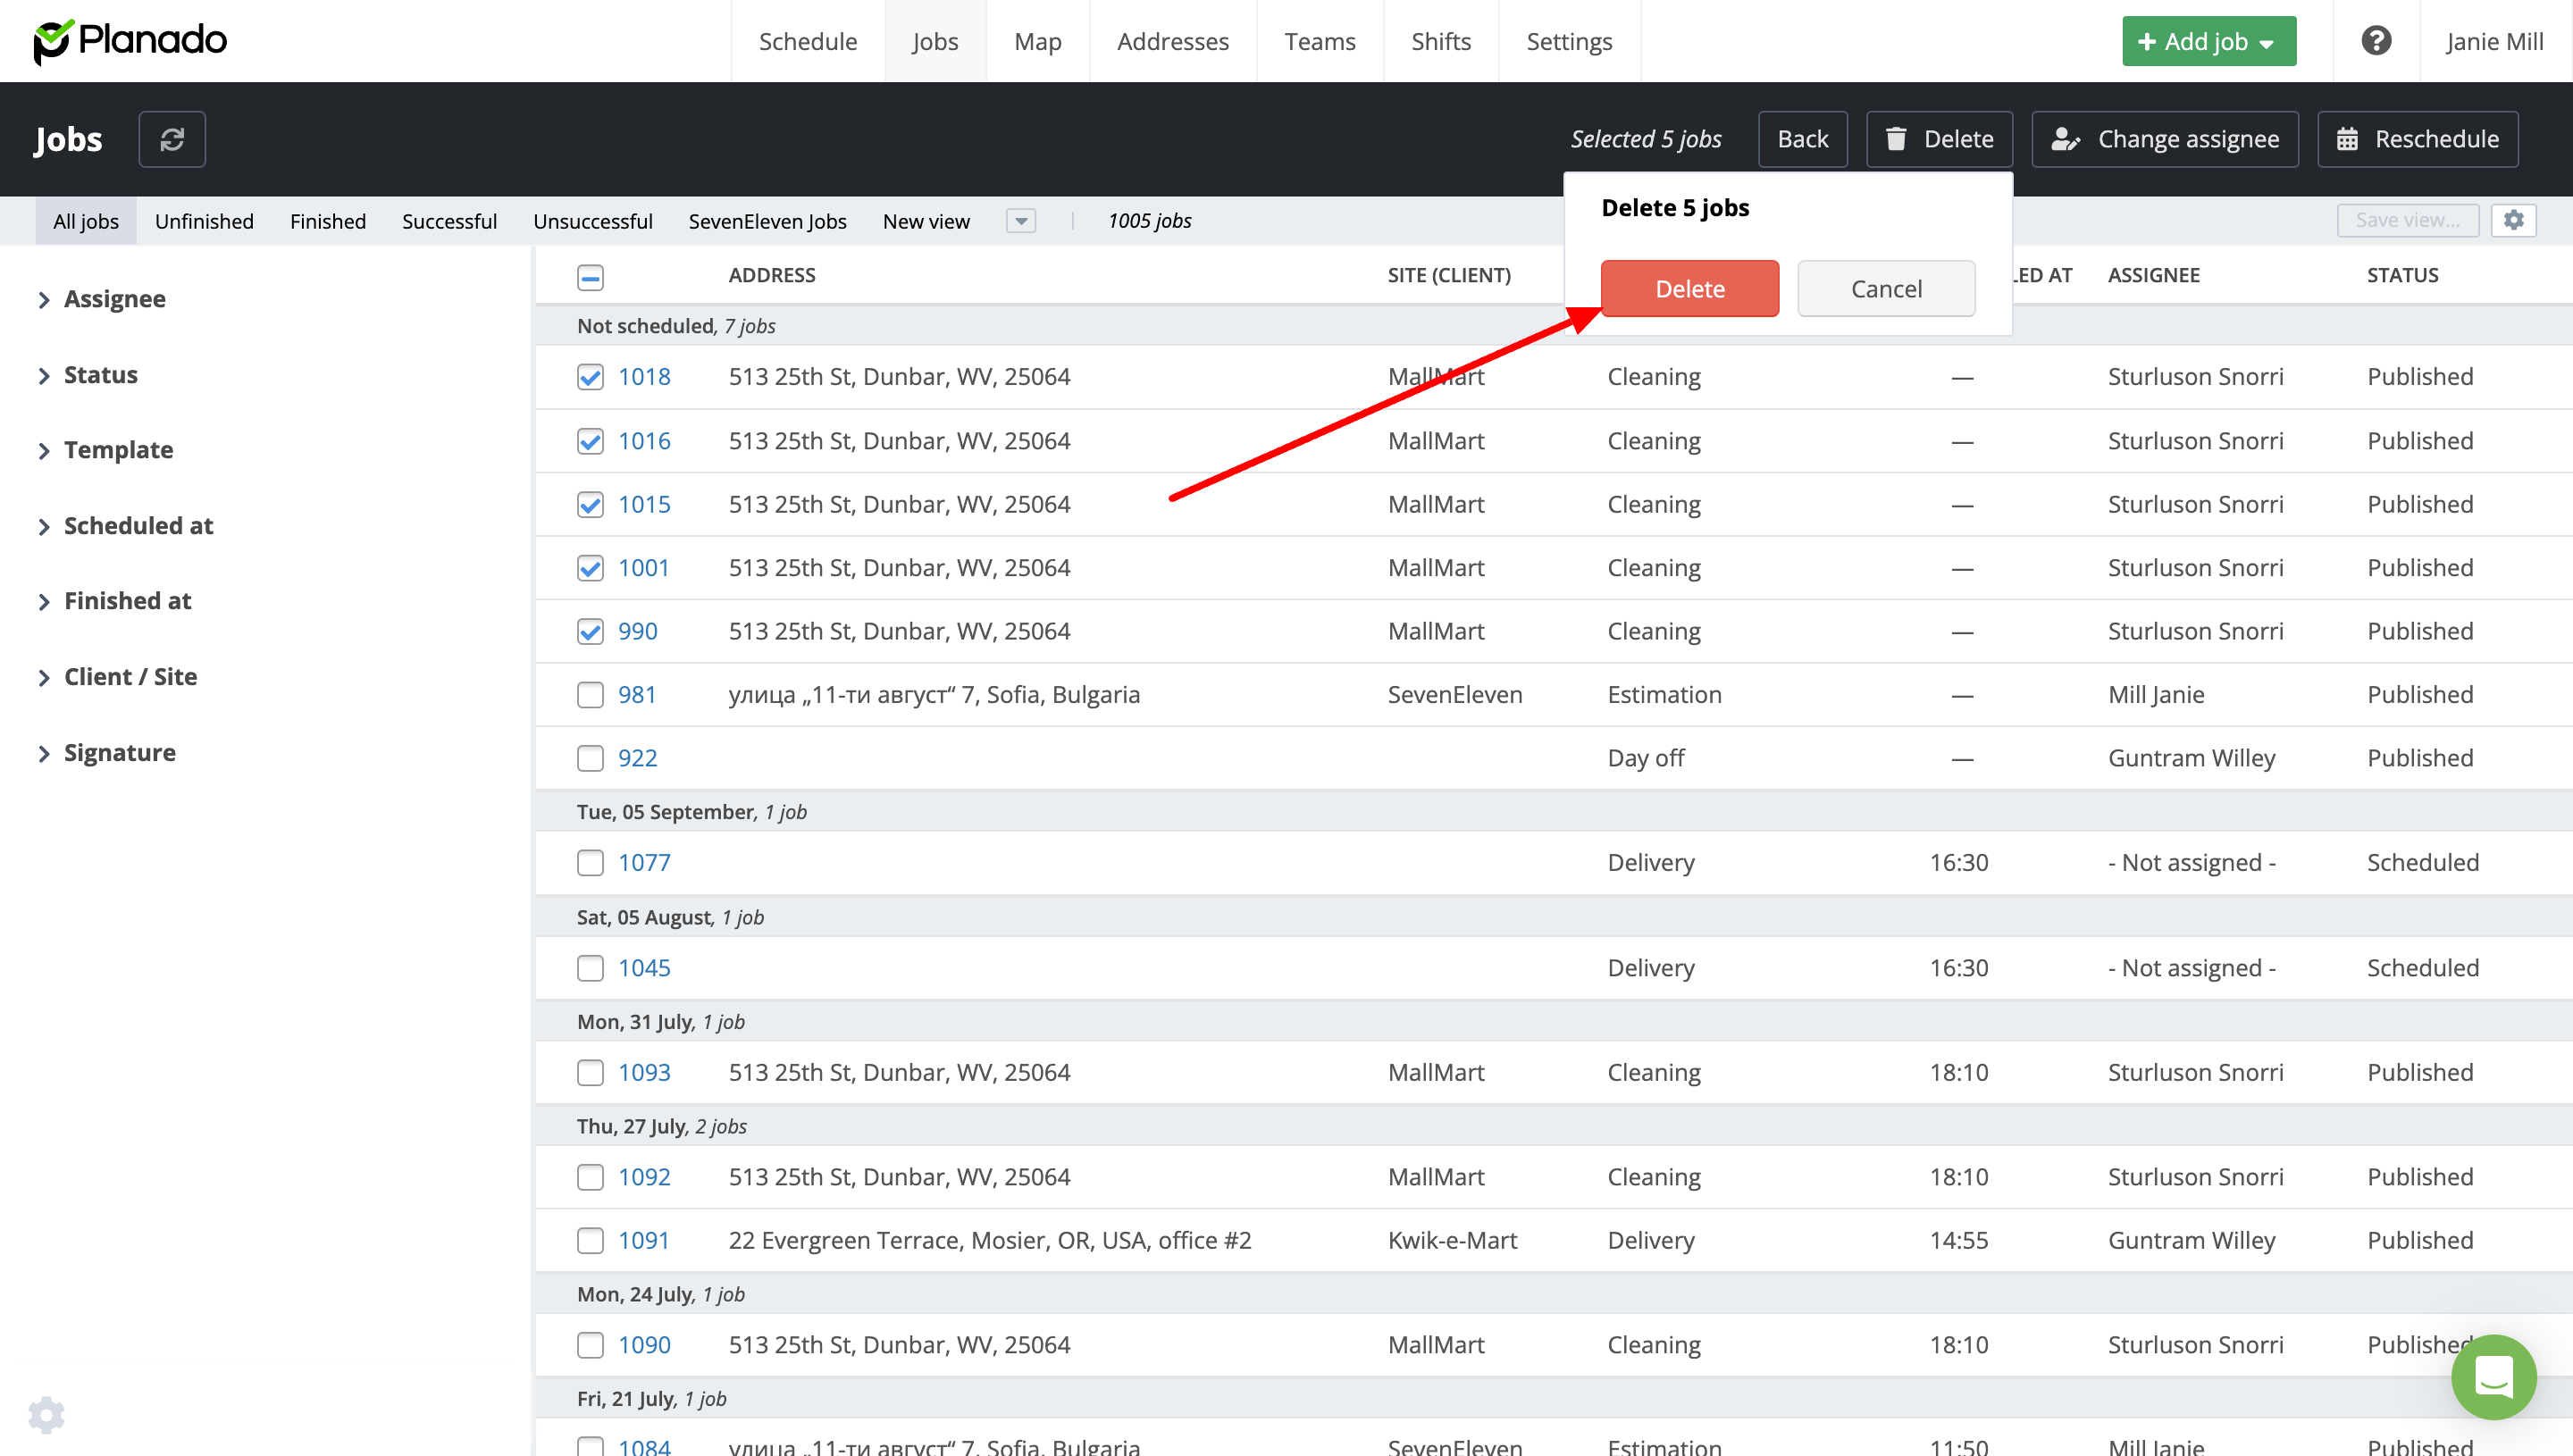The height and width of the screenshot is (1456, 2573).
Task: Click the refresh jobs icon
Action: [172, 139]
